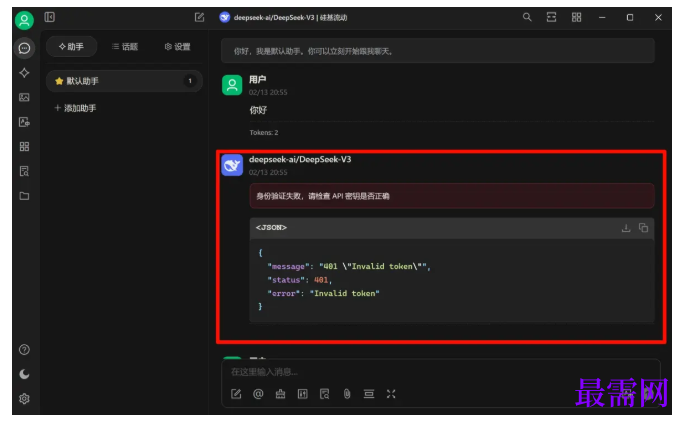Click the @ mention model icon

(x=258, y=394)
